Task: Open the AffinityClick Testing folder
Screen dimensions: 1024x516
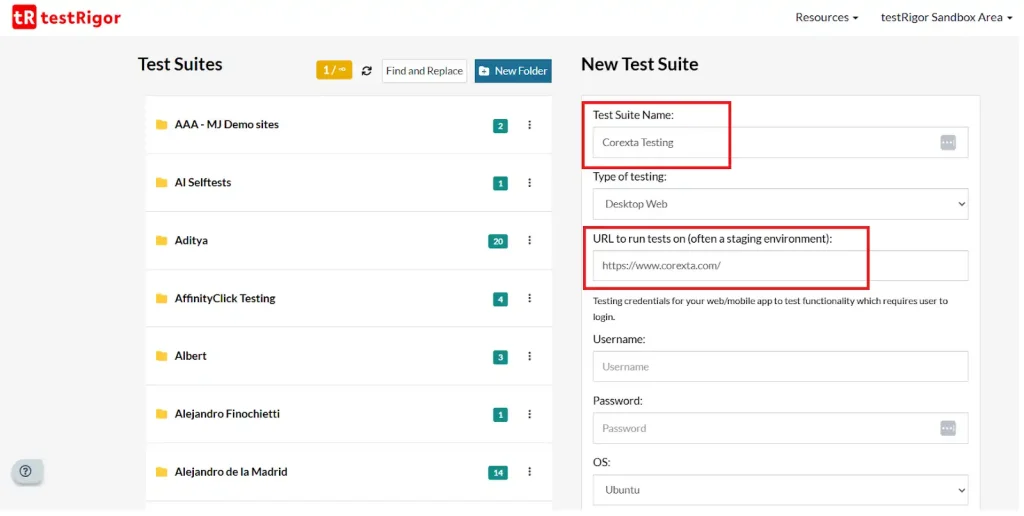Action: 225,298
